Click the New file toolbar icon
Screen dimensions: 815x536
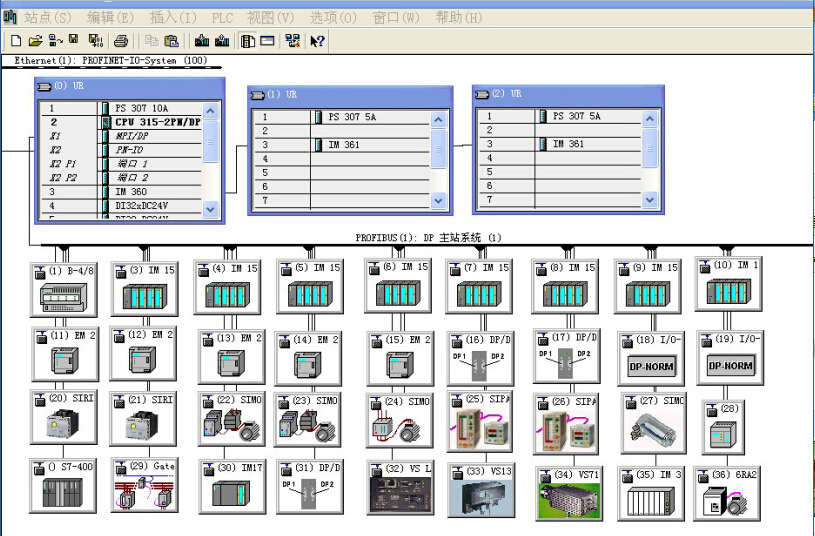[15, 41]
